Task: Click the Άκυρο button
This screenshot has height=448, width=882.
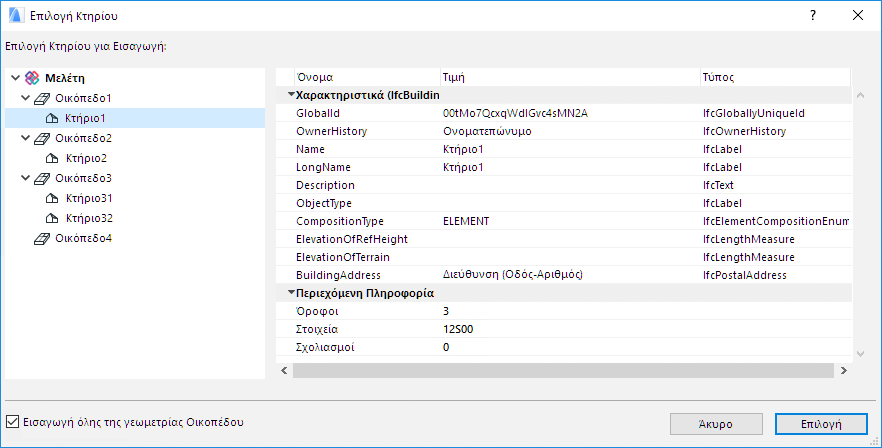Action: [x=716, y=424]
